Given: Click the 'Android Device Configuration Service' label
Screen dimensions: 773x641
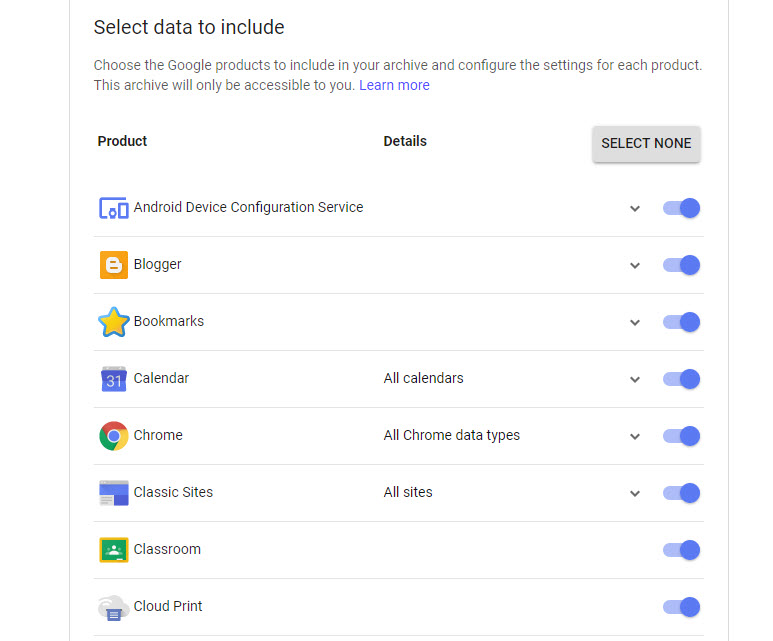Looking at the screenshot, I should (x=248, y=207).
